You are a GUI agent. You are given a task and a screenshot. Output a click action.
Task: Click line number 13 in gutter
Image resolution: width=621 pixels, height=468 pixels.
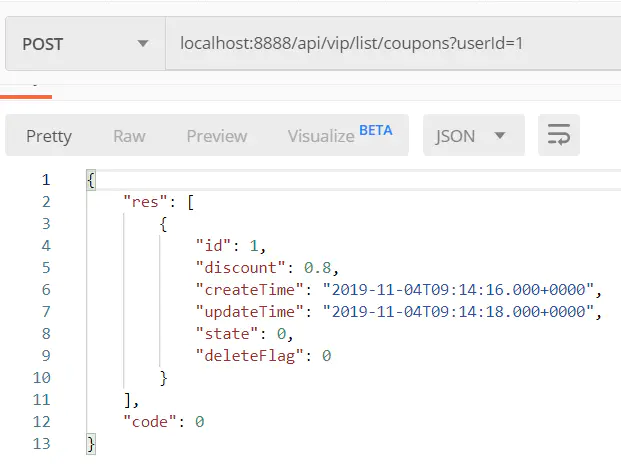[x=42, y=443]
